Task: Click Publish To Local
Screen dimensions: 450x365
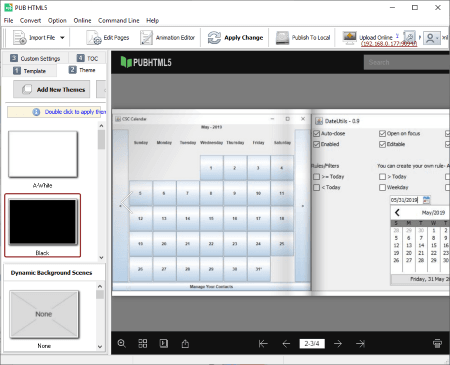Action: tap(303, 38)
